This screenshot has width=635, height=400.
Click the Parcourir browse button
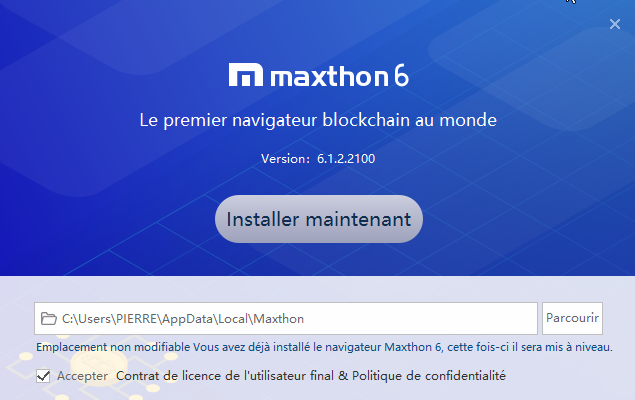pos(572,319)
